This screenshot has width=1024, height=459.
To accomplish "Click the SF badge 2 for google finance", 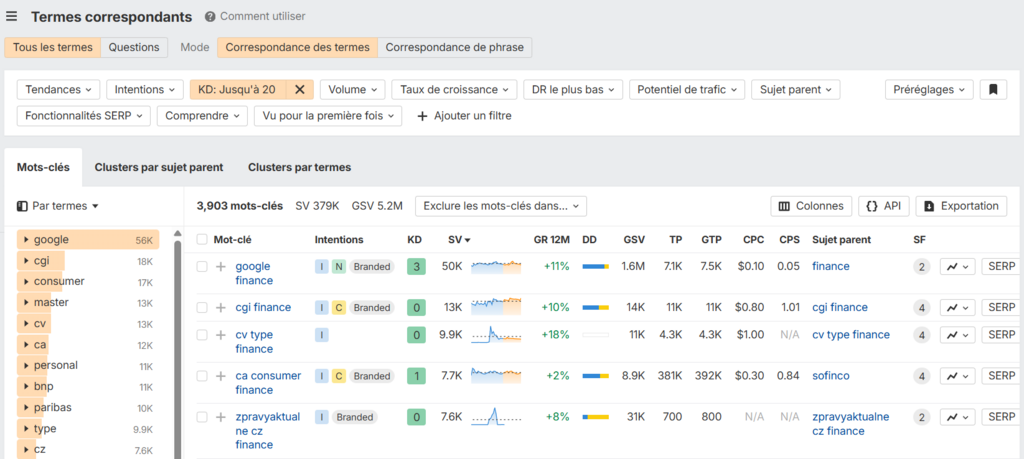I will [921, 266].
